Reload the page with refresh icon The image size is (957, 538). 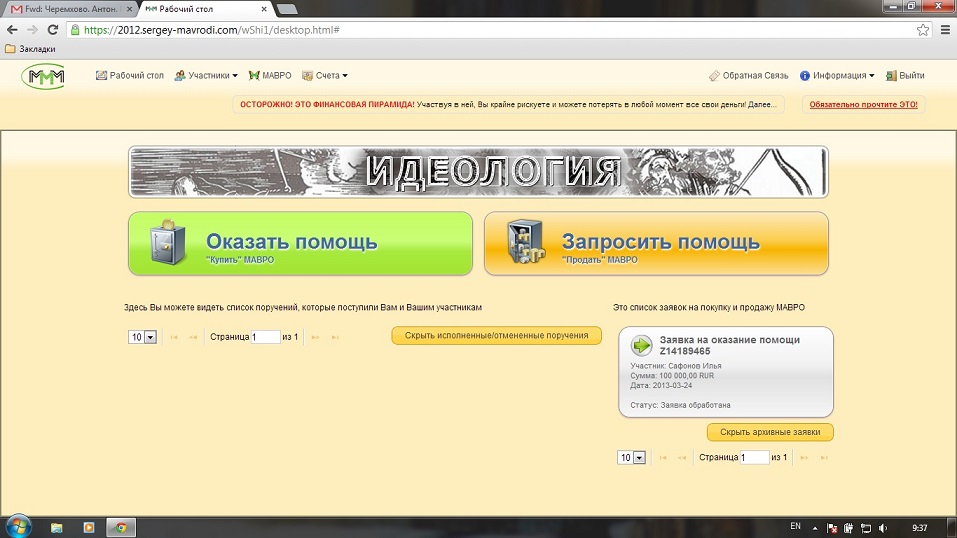[53, 29]
